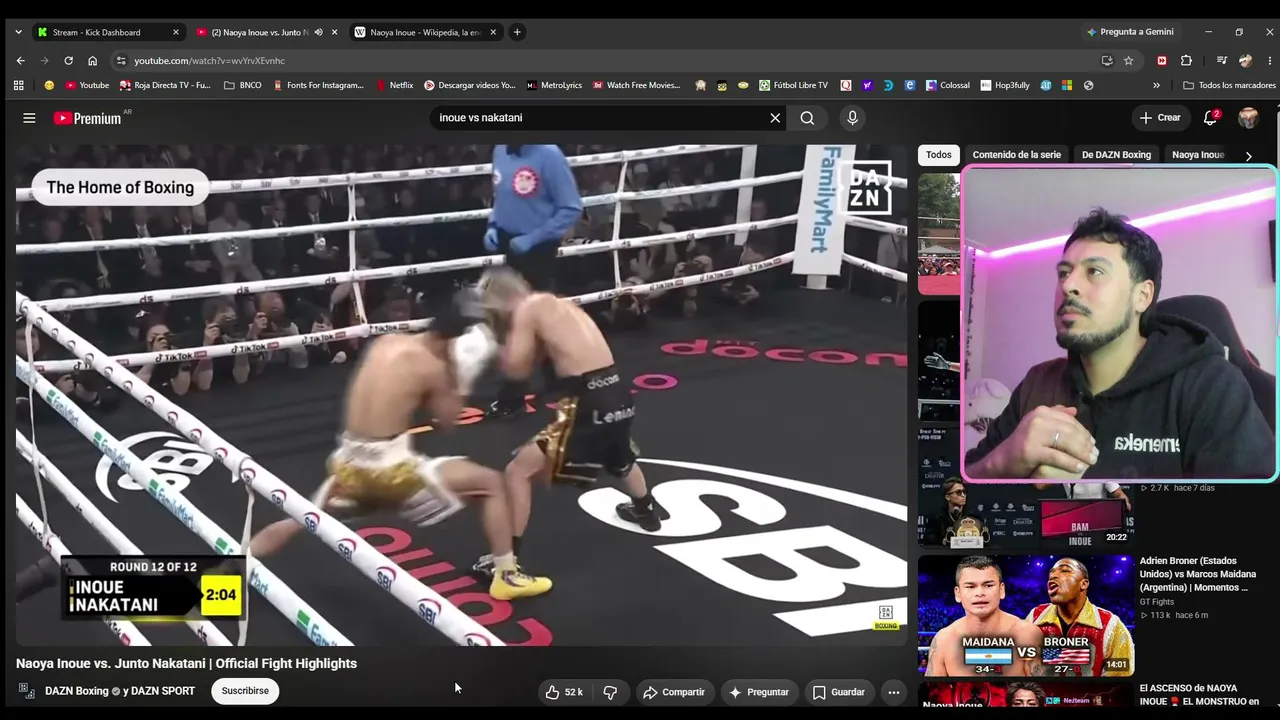Select the Contenido de la serie chip
1280x720 pixels.
pyautogui.click(x=1017, y=155)
